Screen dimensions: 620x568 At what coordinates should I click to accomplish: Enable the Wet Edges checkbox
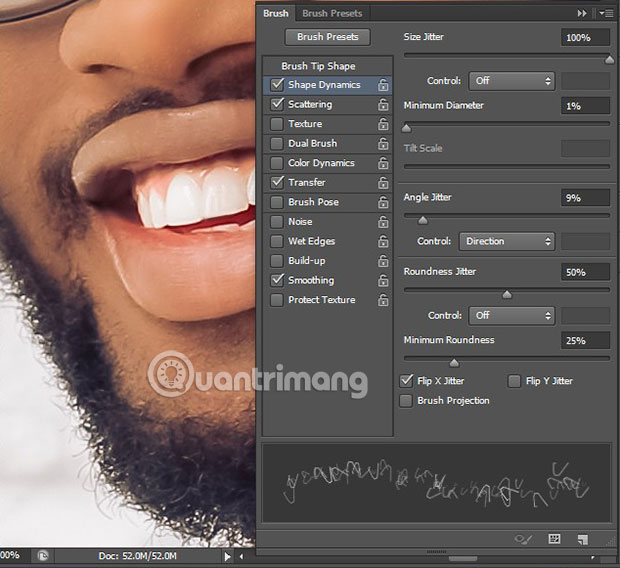pyautogui.click(x=277, y=241)
